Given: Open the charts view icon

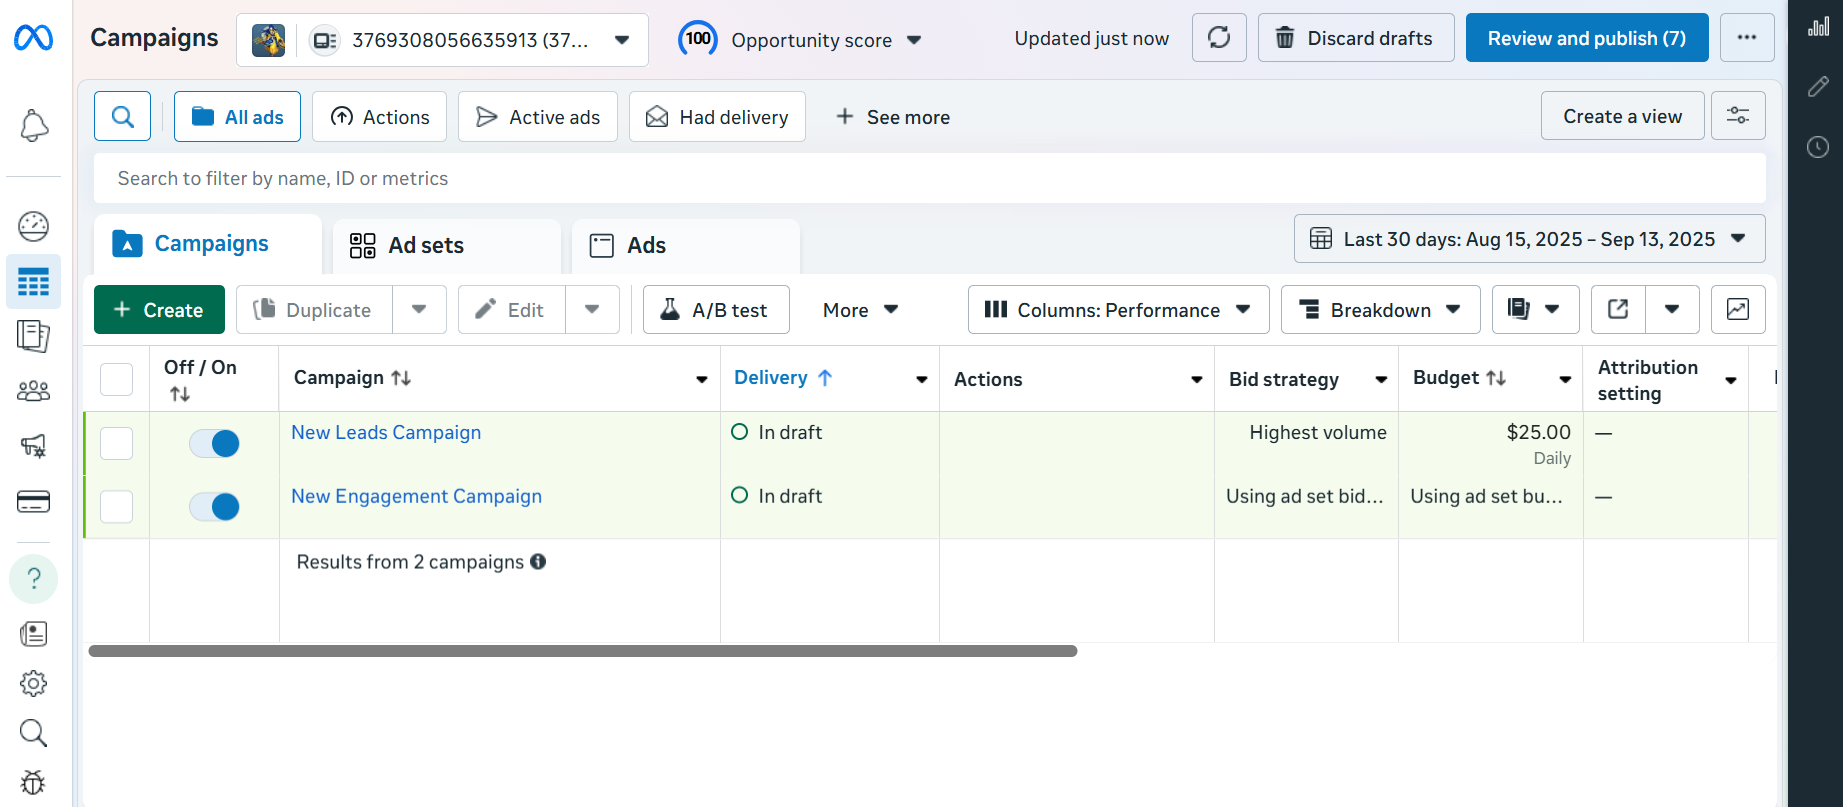Looking at the screenshot, I should (1737, 310).
